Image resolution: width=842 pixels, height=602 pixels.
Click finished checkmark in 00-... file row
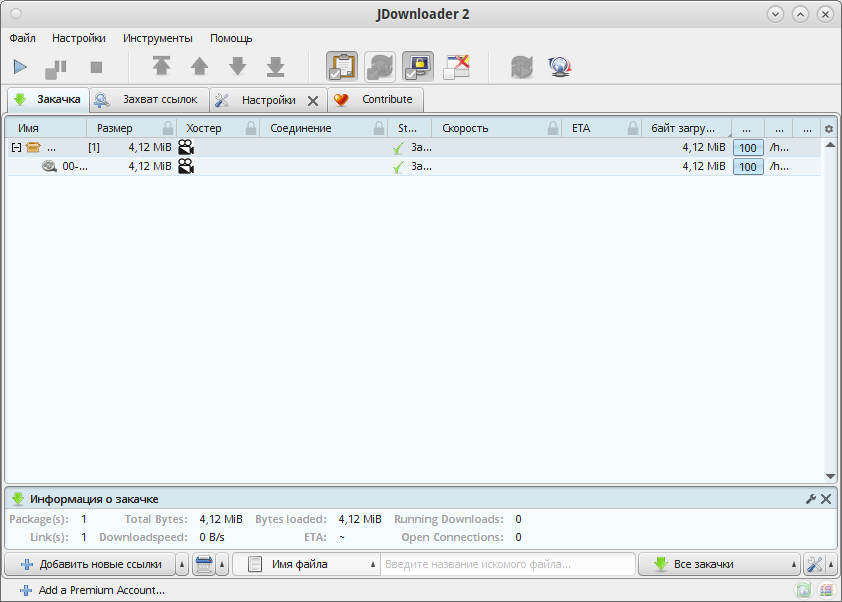398,168
